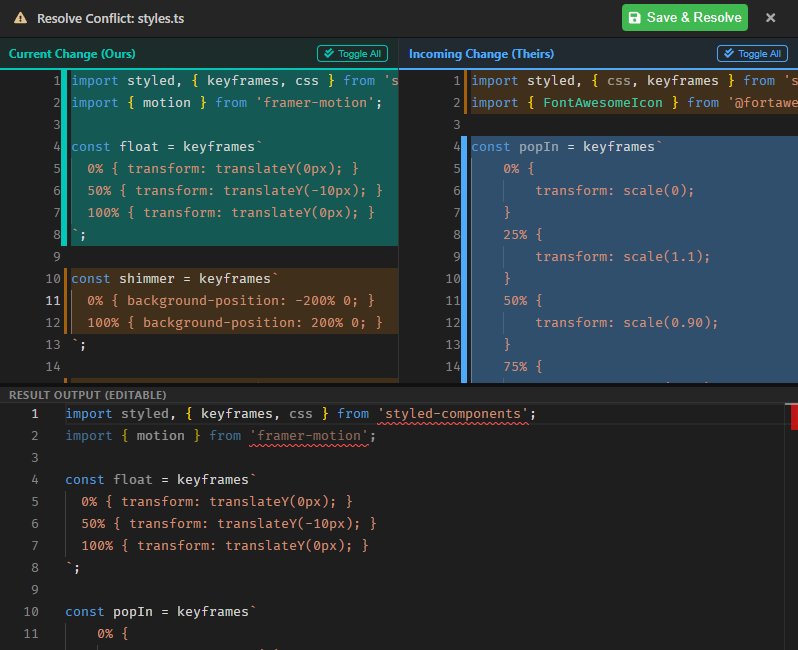The height and width of the screenshot is (650, 798).
Task: Click the '75% {' line in the Theirs pane
Action: [x=523, y=366]
